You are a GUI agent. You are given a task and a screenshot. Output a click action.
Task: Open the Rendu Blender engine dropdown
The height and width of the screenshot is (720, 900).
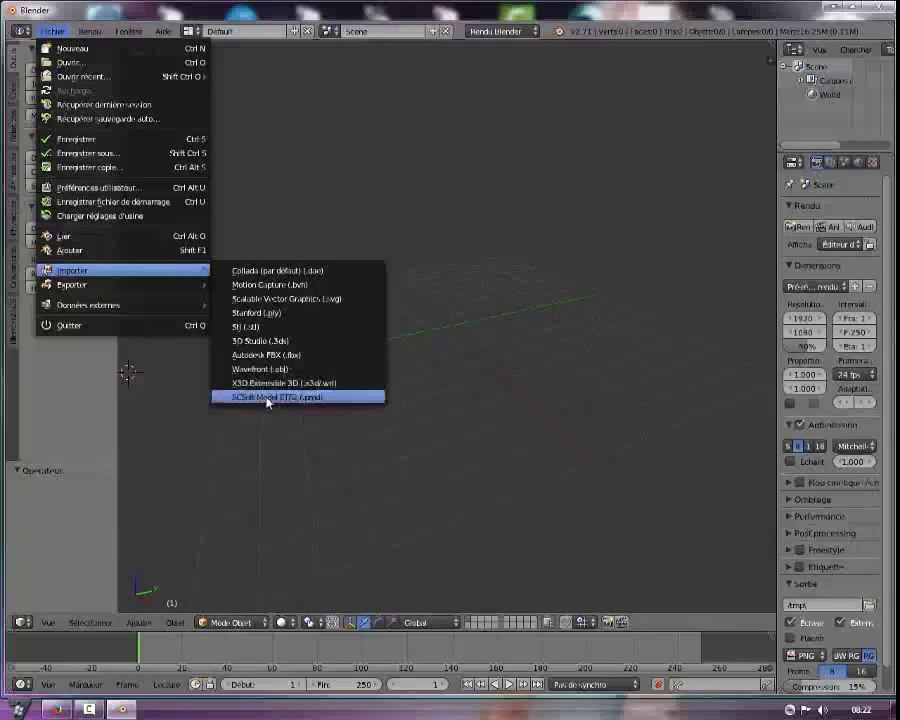pyautogui.click(x=503, y=32)
